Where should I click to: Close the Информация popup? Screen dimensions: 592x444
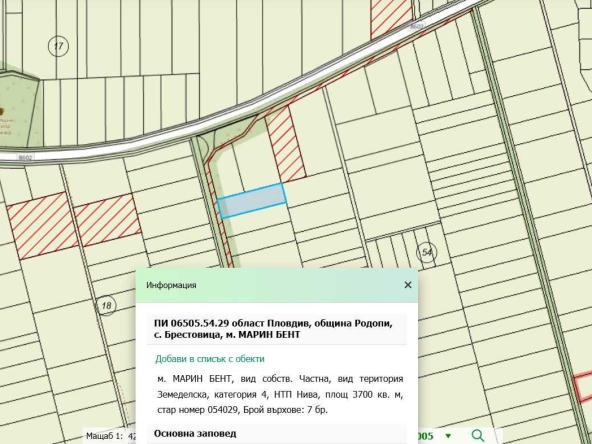408,285
